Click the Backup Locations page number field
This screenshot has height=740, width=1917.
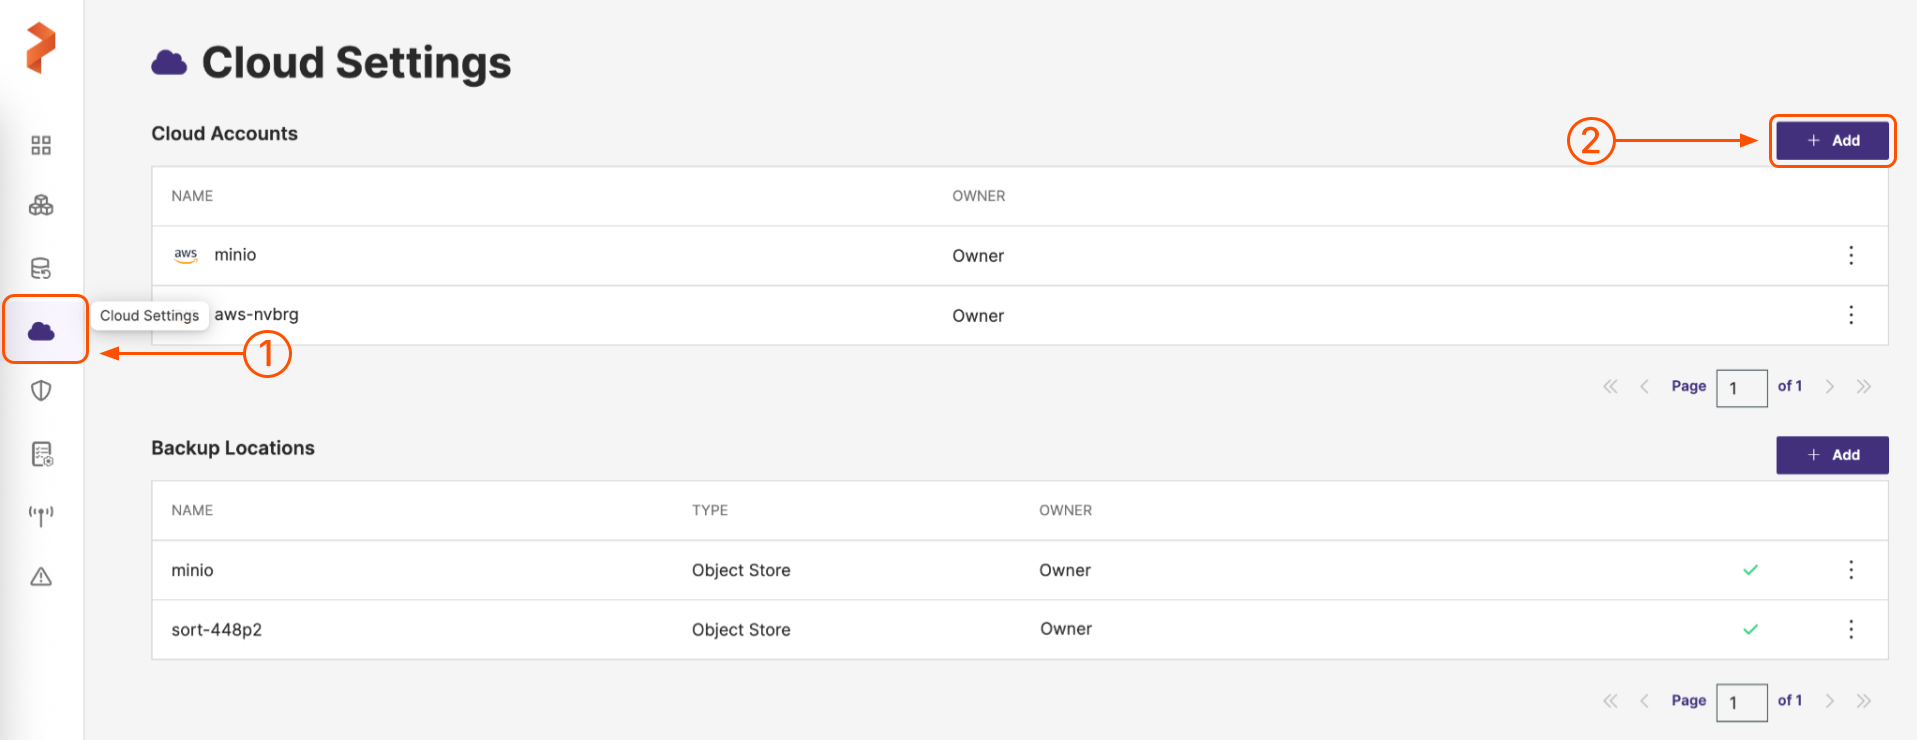pos(1741,702)
